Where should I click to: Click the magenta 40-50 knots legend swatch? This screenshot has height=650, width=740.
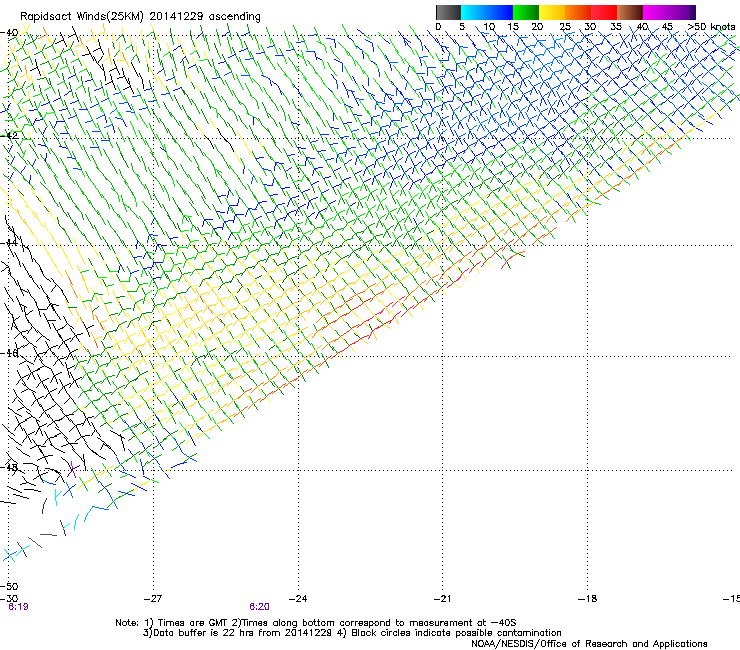(665, 12)
